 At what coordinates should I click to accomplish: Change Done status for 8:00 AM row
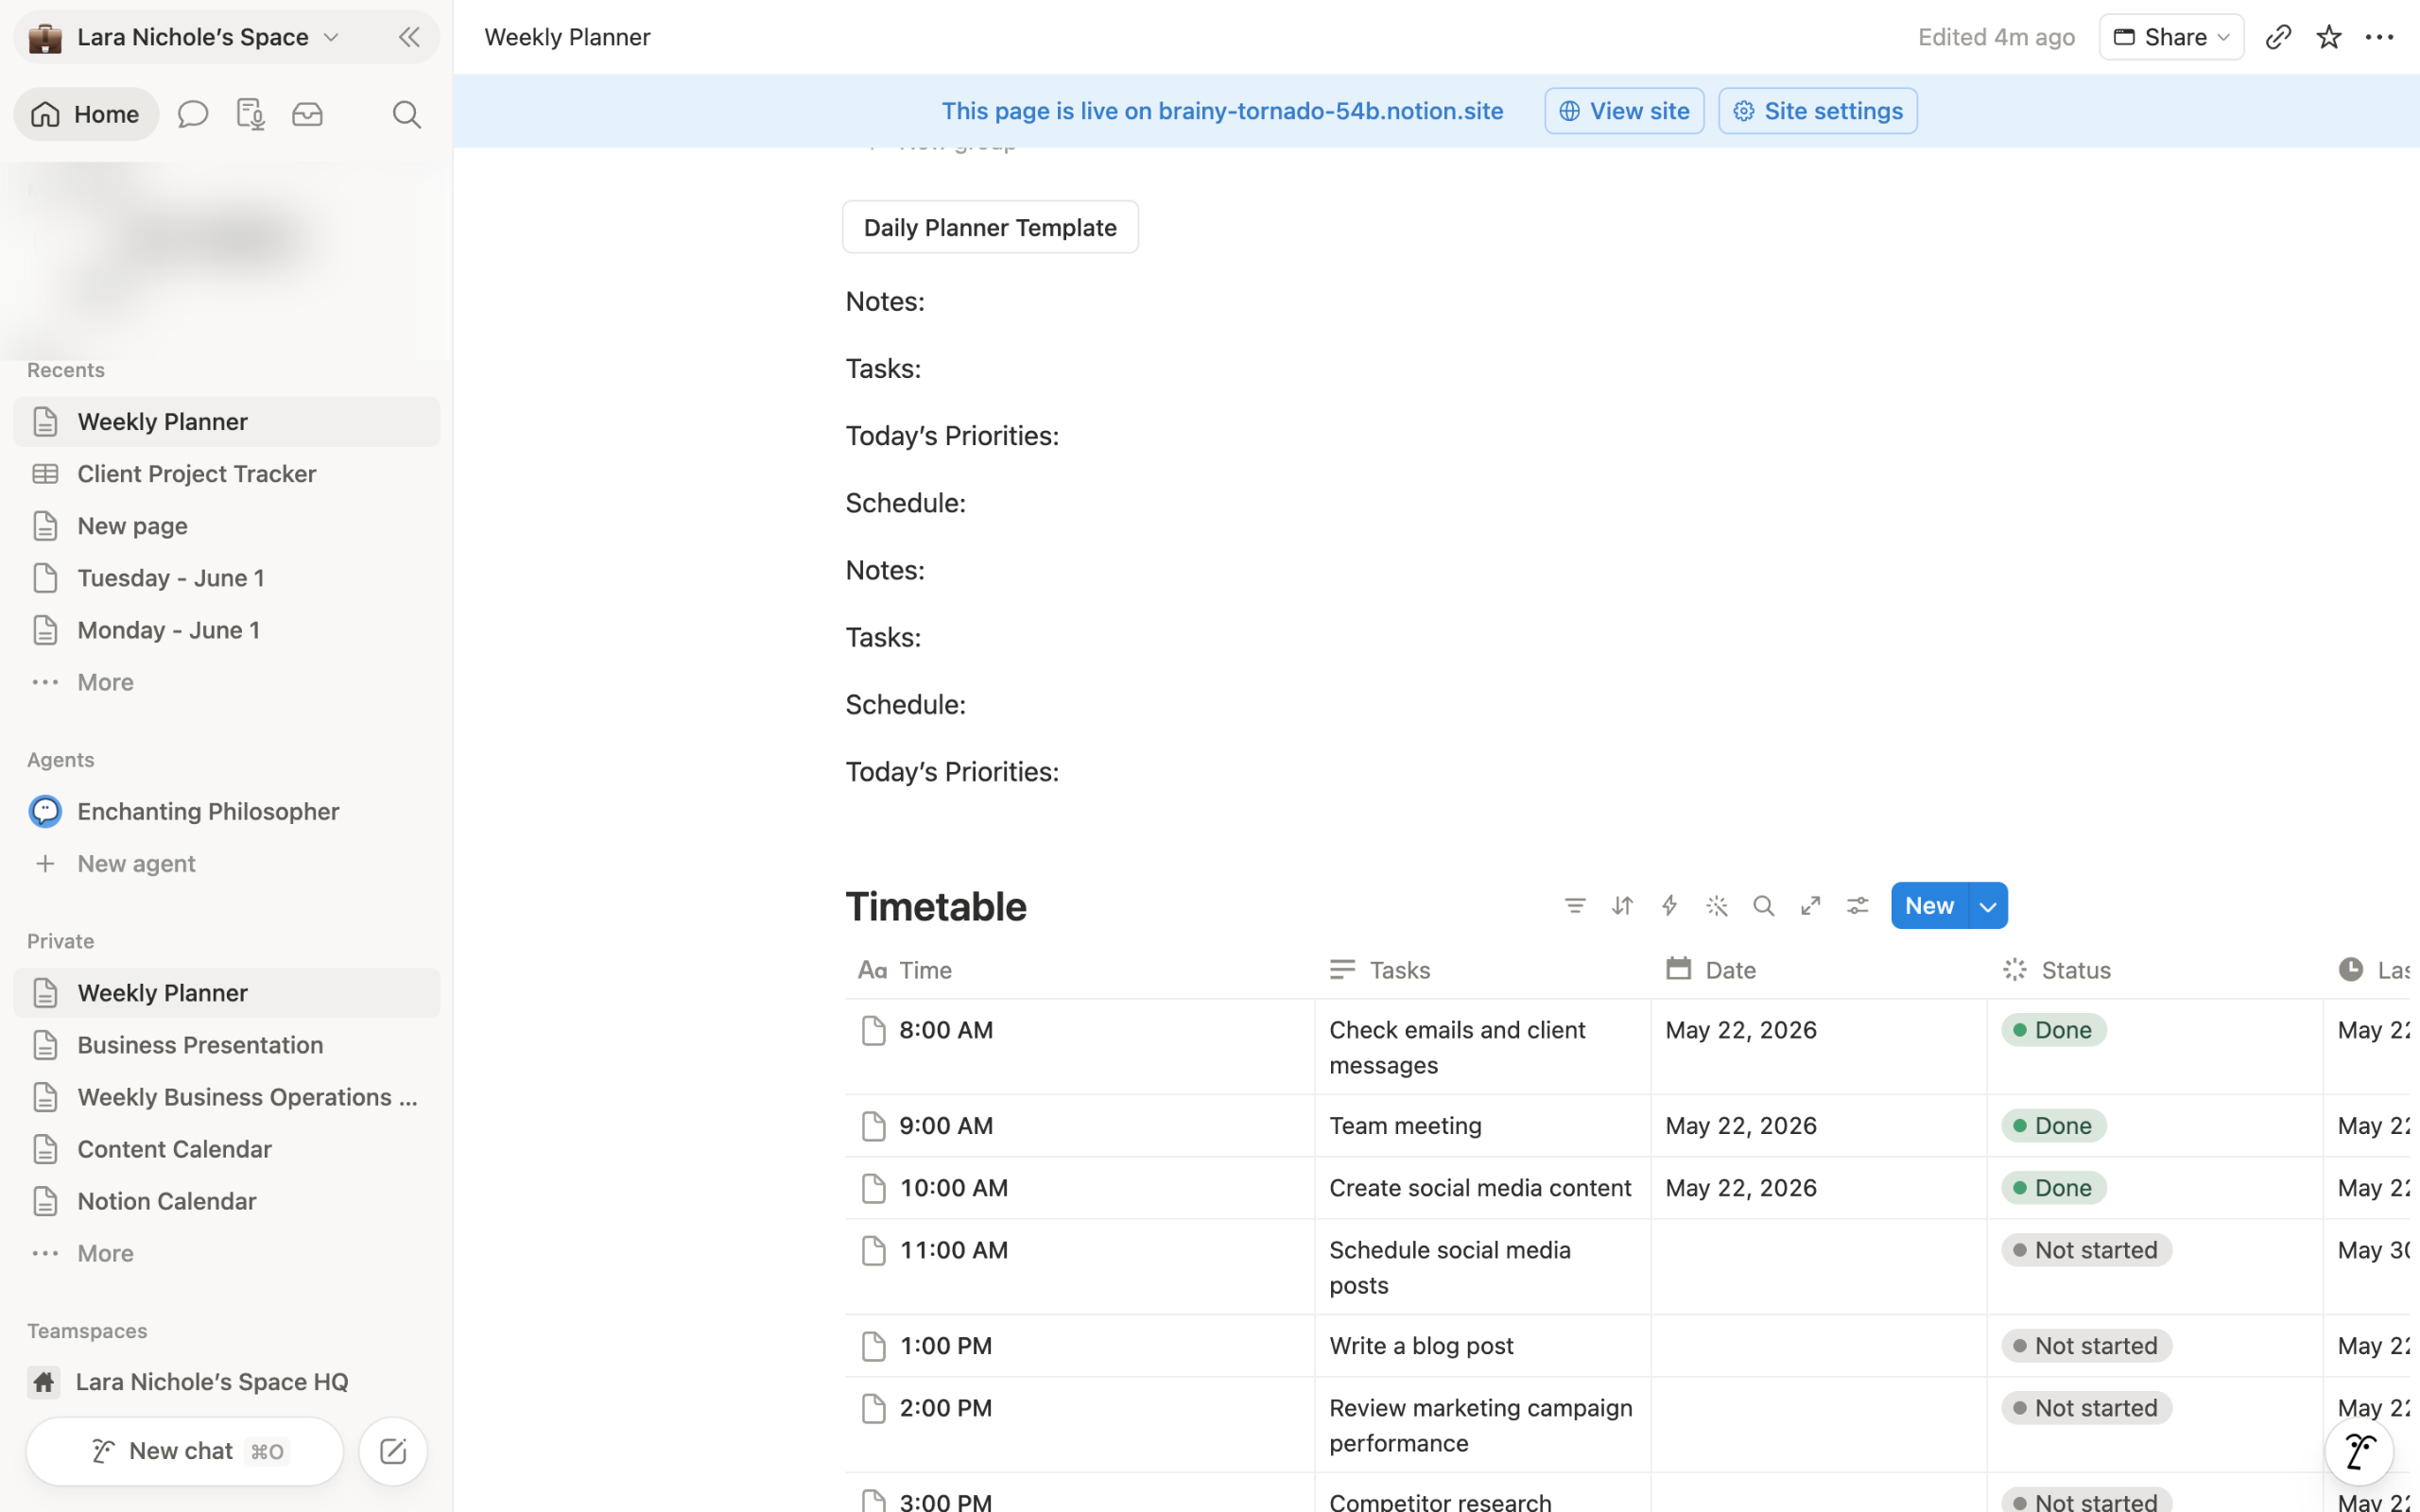click(x=2054, y=1030)
